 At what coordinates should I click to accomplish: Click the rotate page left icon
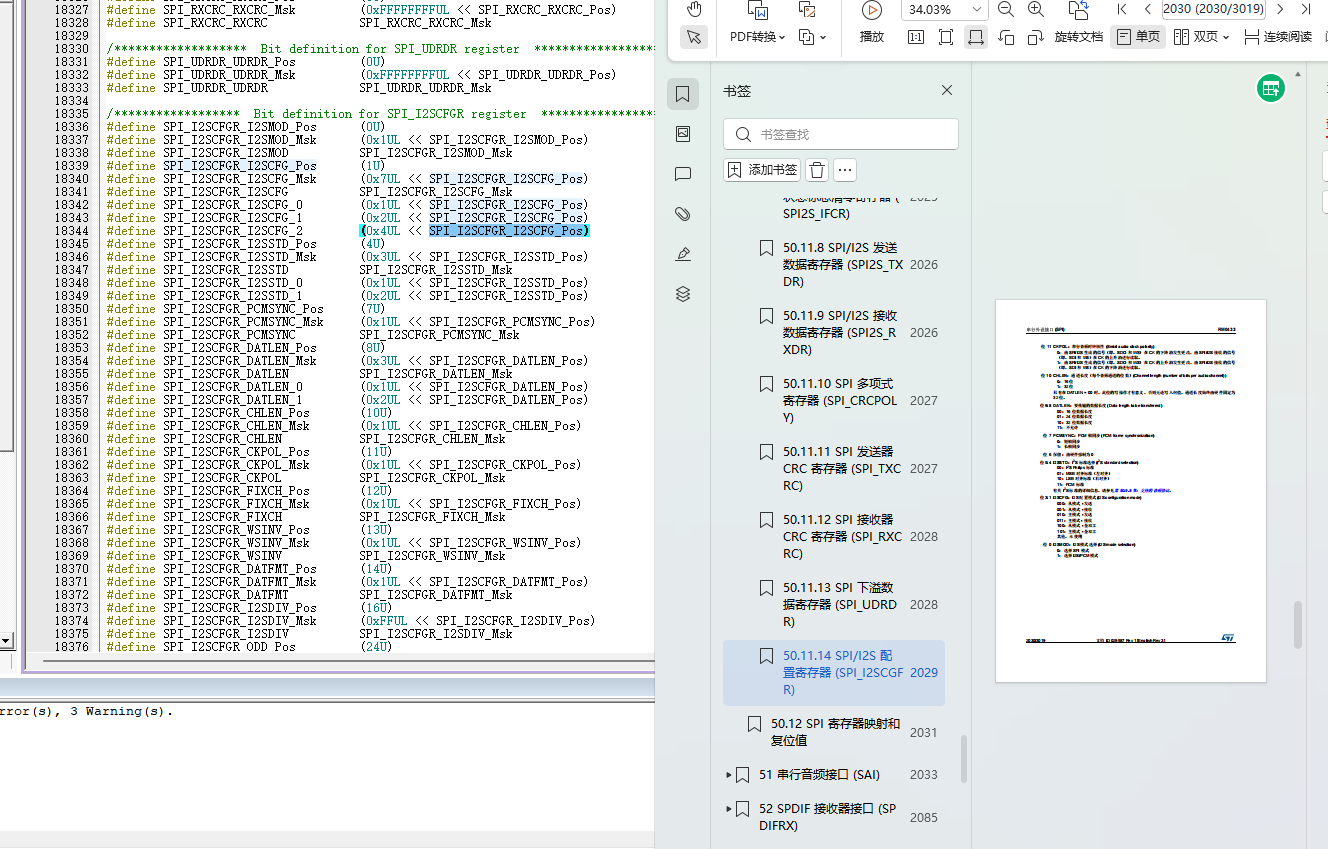pyautogui.click(x=1007, y=36)
